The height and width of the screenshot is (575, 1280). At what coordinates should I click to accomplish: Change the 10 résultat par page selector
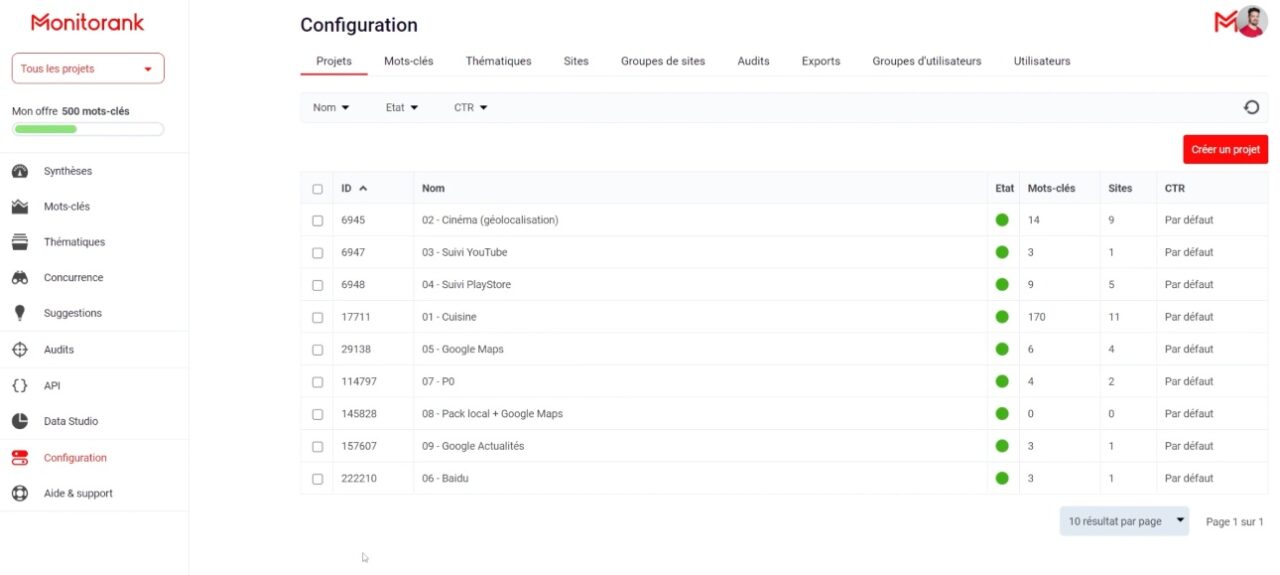[x=1125, y=521]
